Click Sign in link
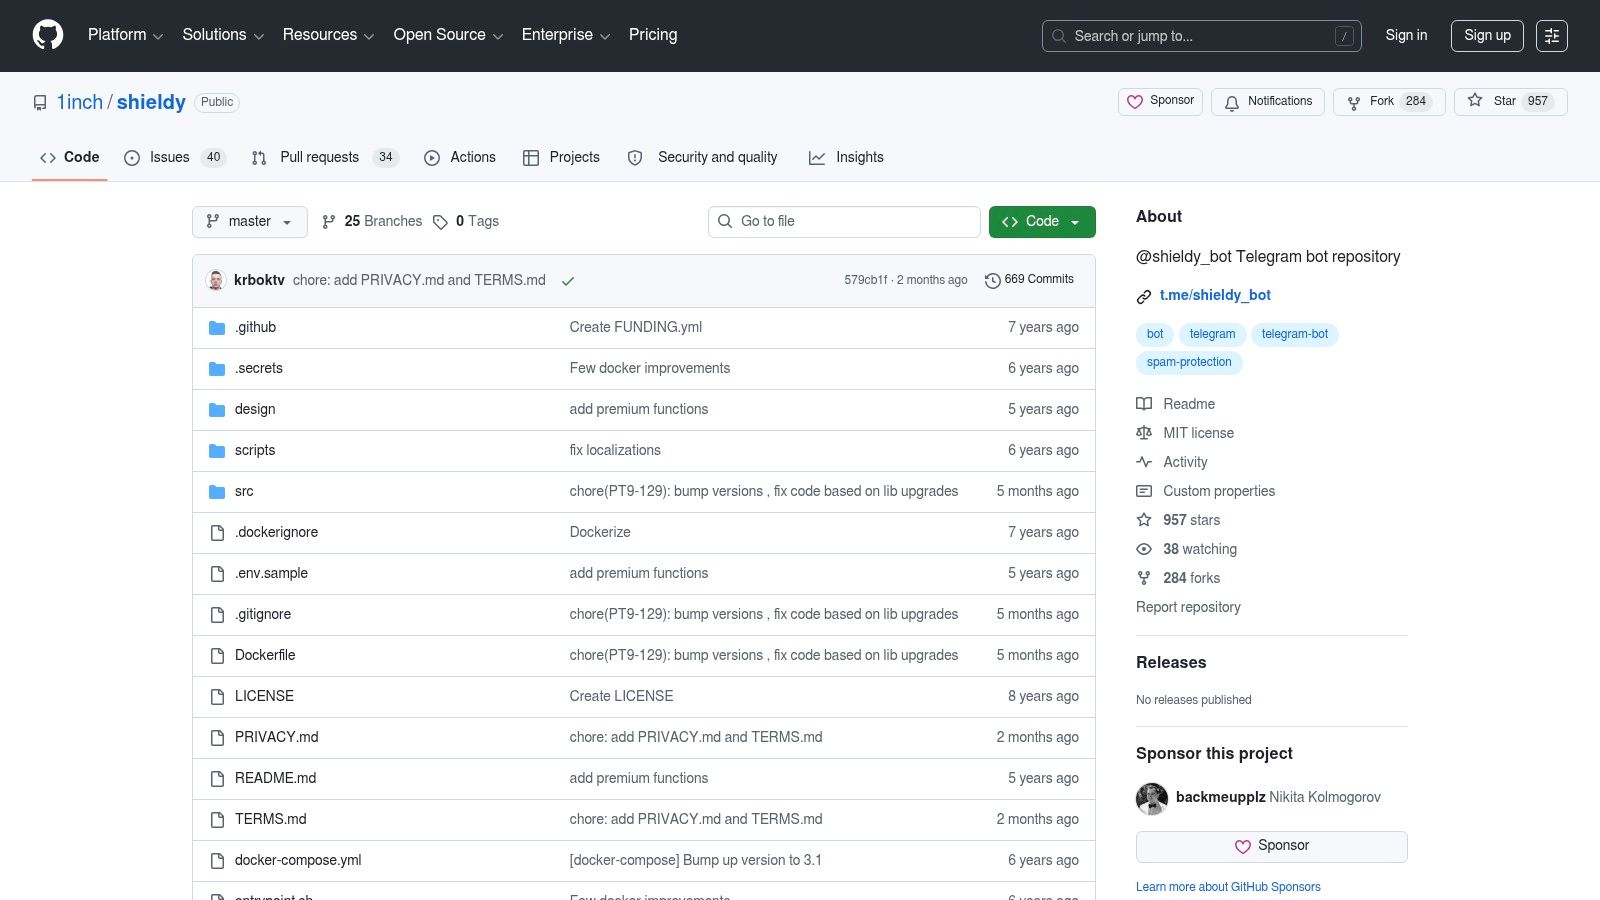1600x900 pixels. [x=1406, y=35]
